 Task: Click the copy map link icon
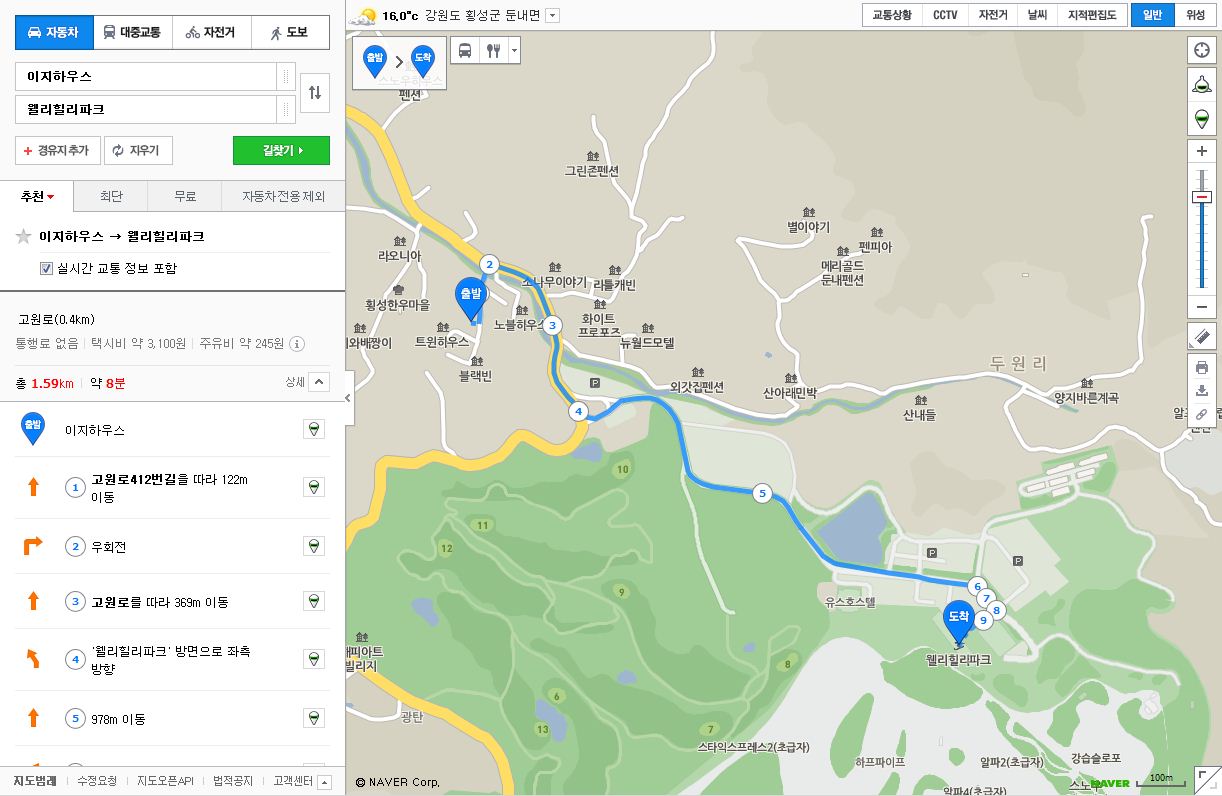click(1201, 414)
